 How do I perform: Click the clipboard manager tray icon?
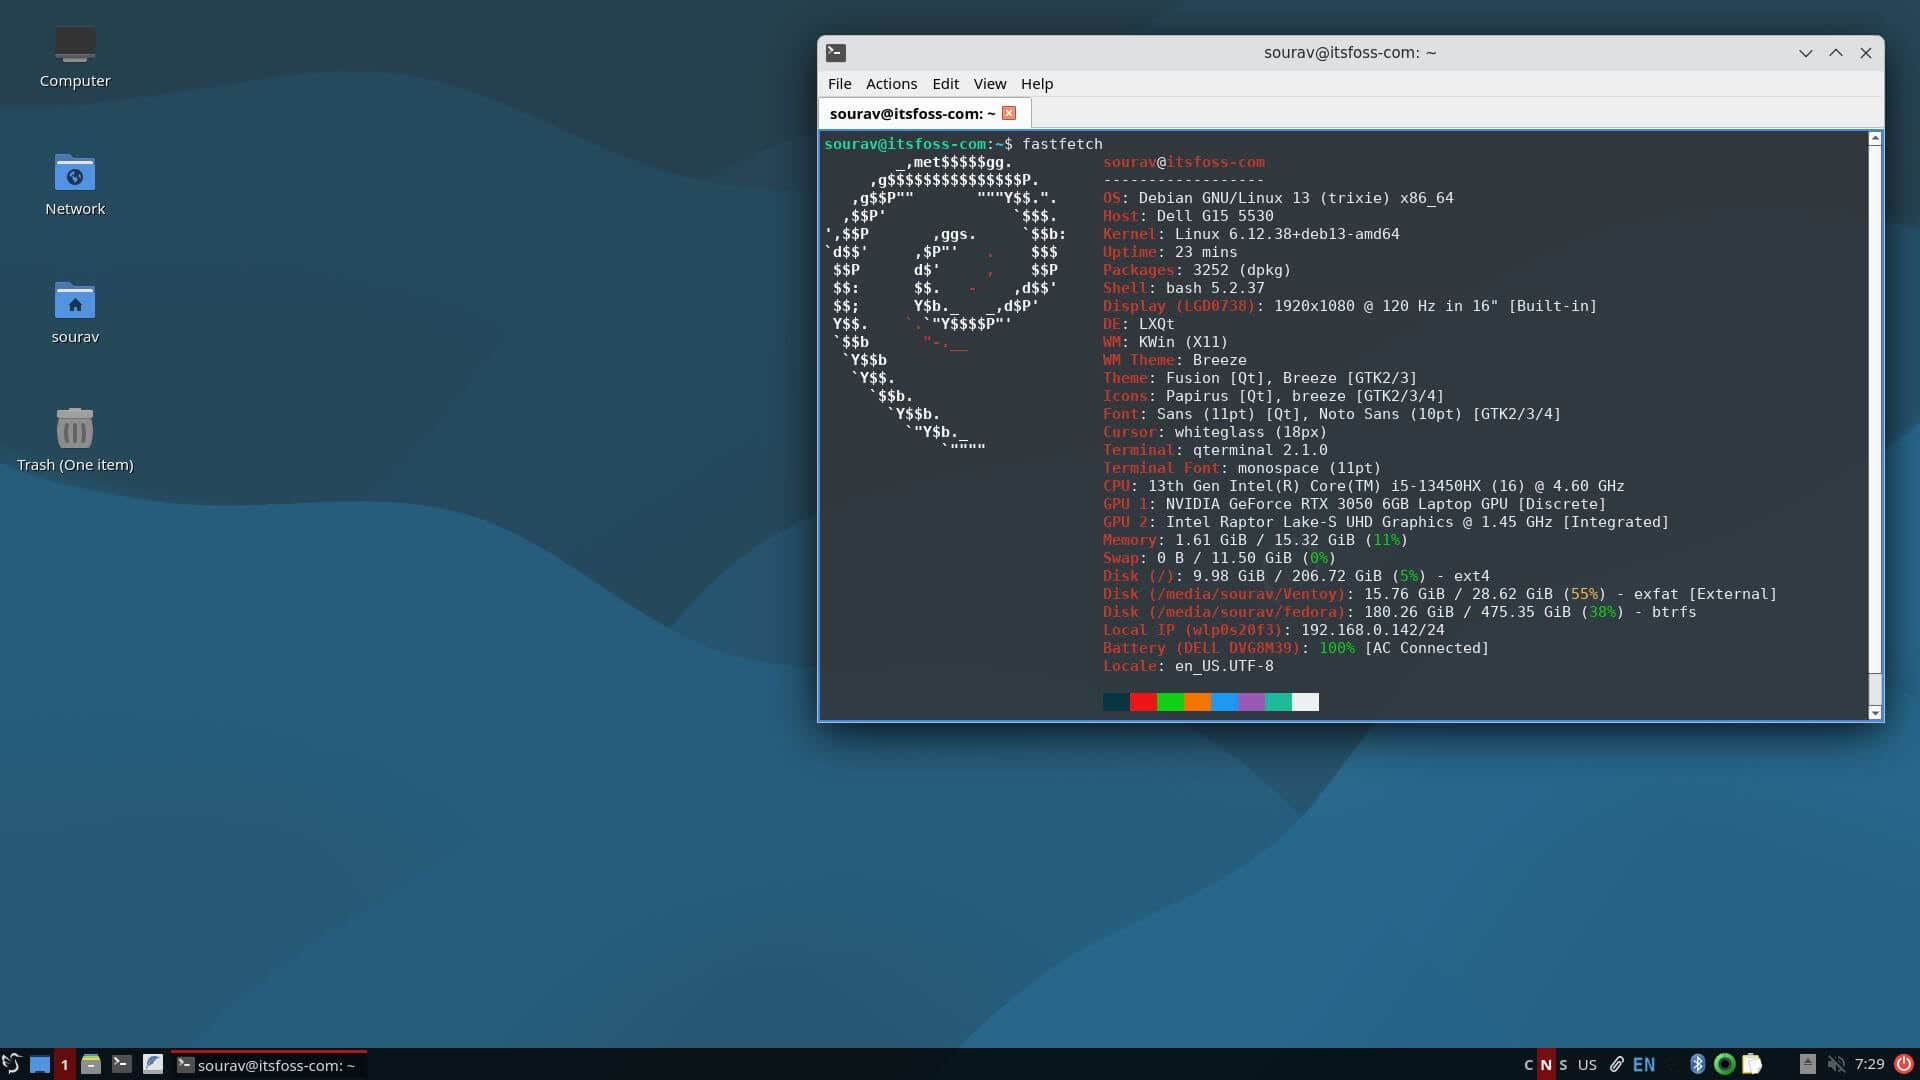pos(1751,1064)
